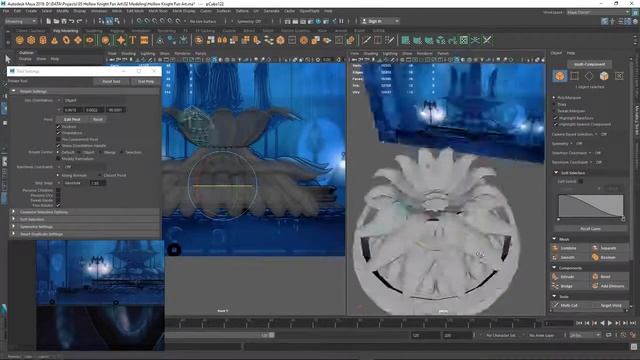Collapse Components section in Modeling Toolkit
Image resolution: width=640 pixels, height=360 pixels.
[554, 268]
